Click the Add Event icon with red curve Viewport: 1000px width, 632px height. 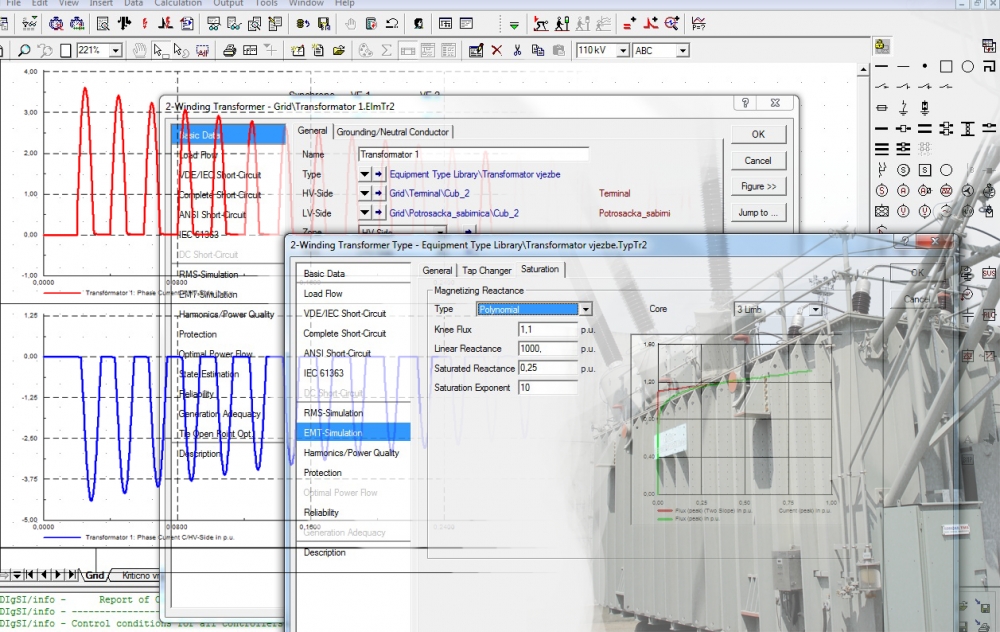click(x=651, y=24)
